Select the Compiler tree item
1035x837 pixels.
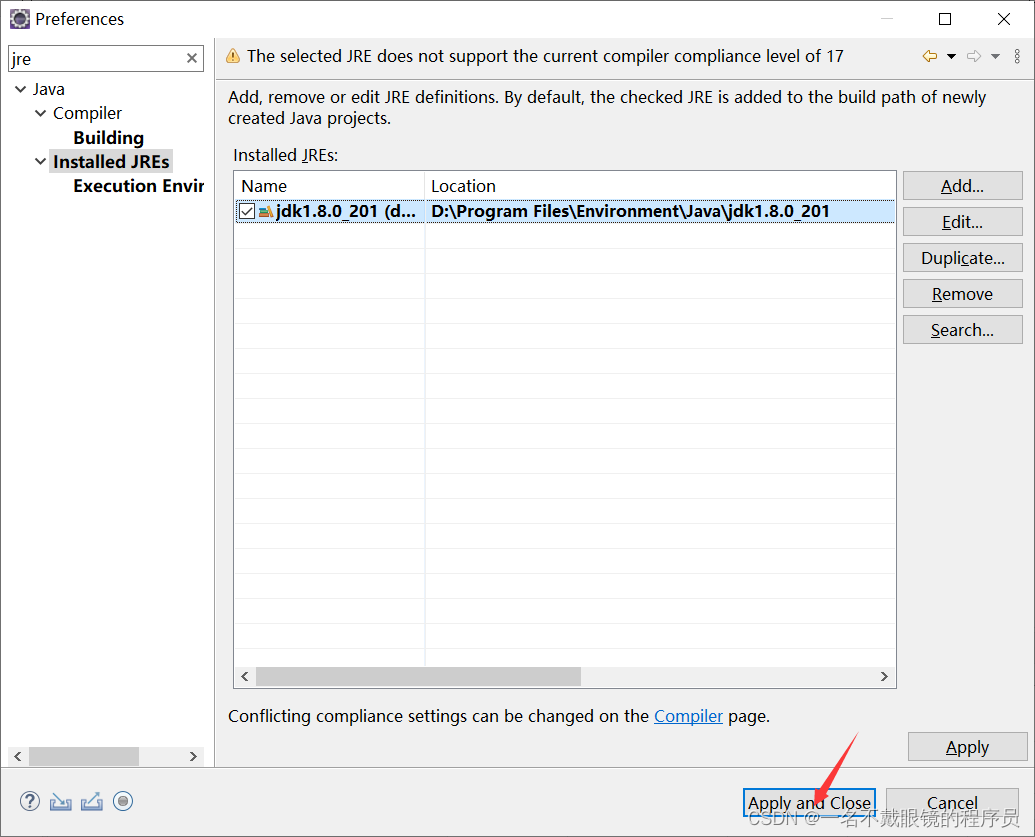tap(87, 114)
